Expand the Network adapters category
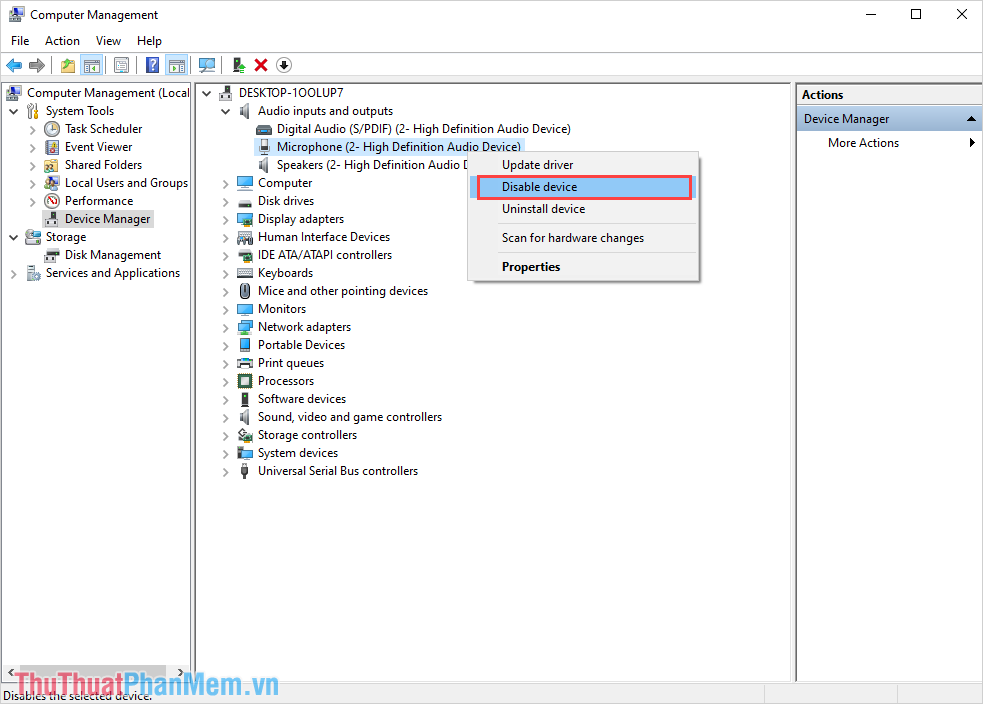 point(225,326)
